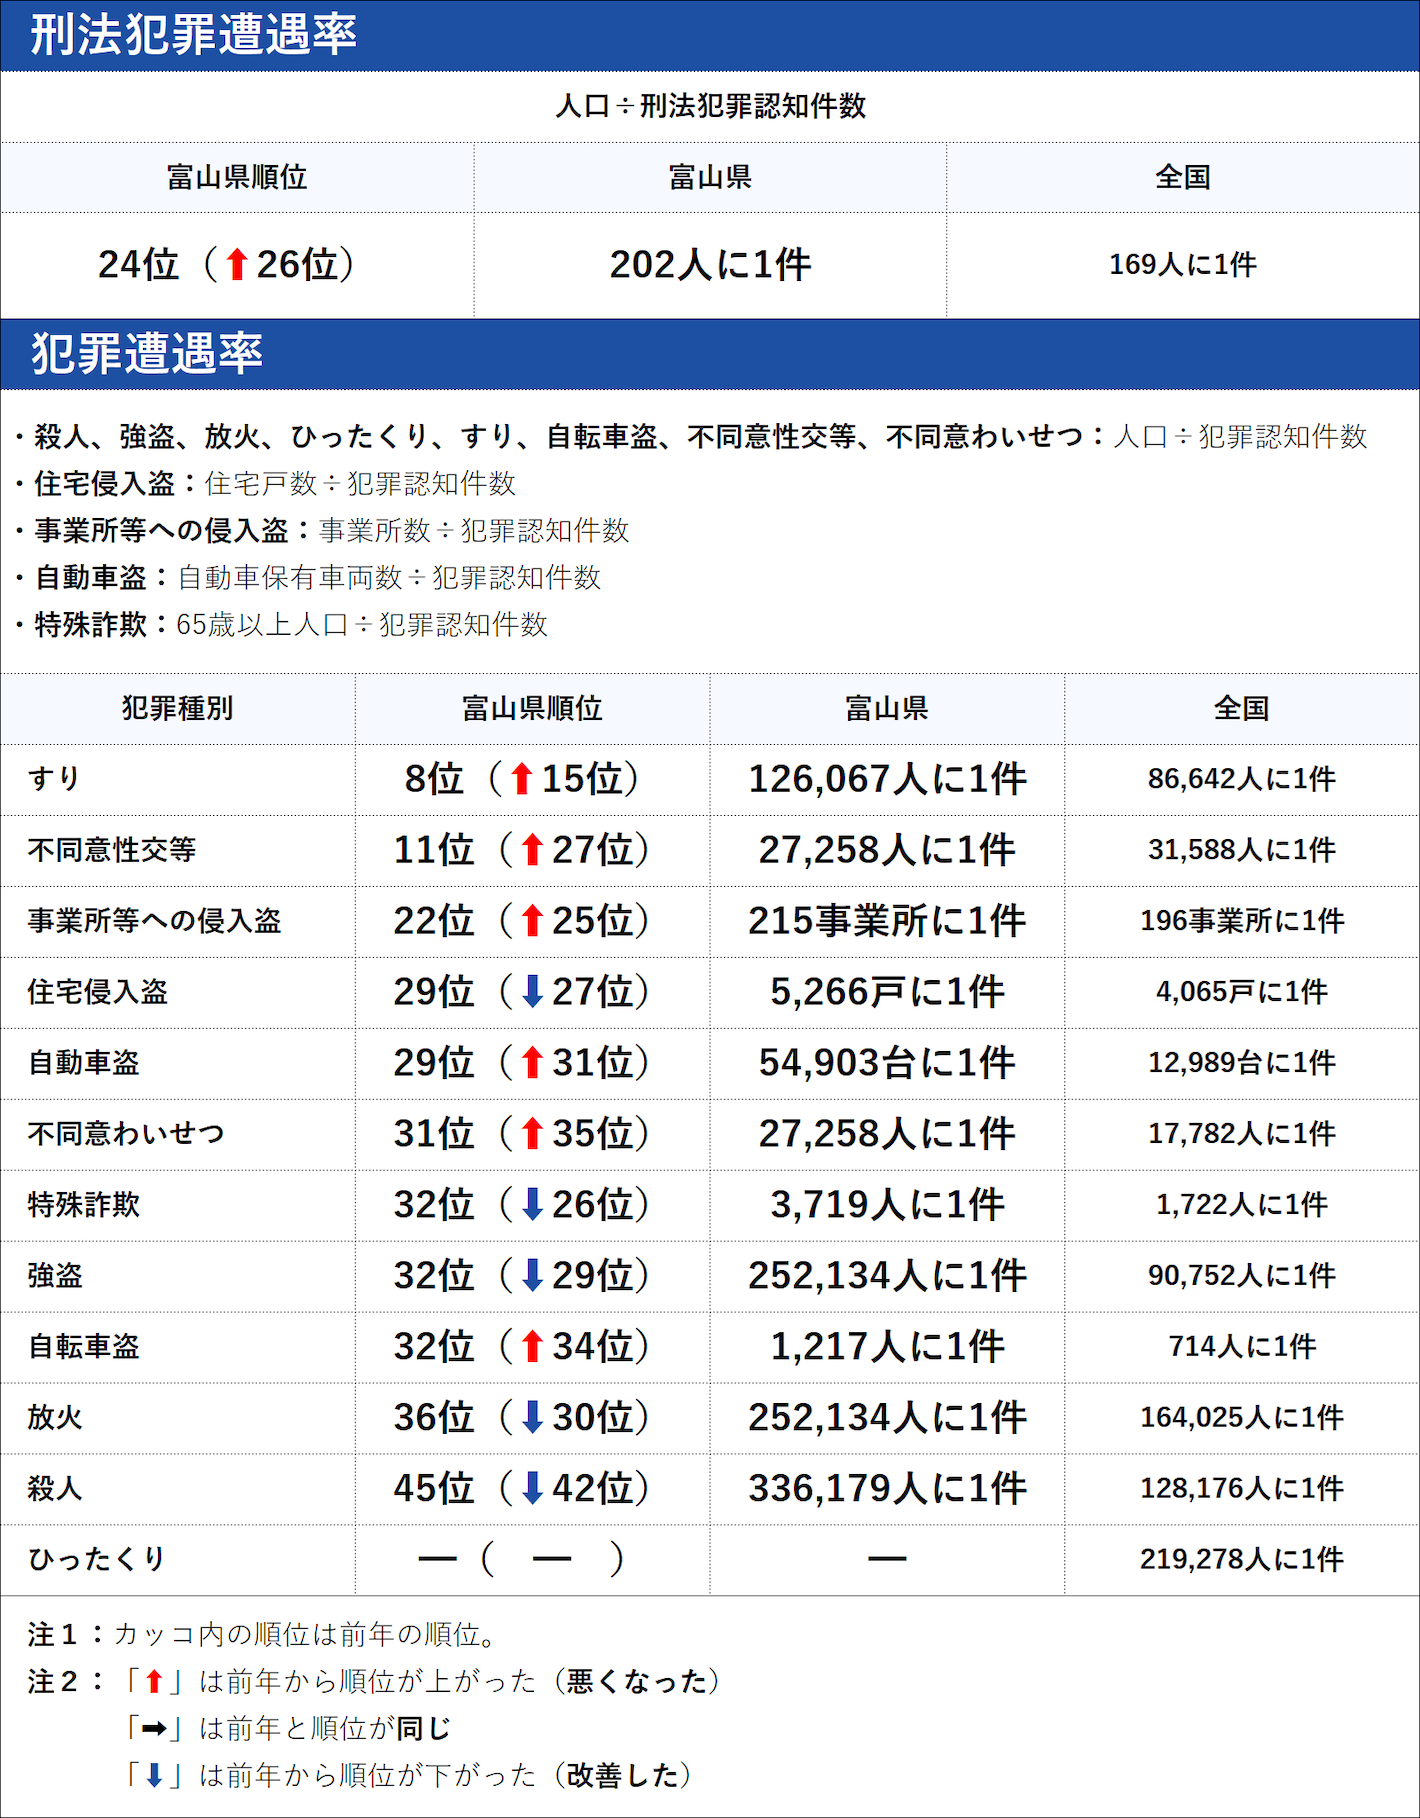Image resolution: width=1420 pixels, height=1818 pixels.
Task: Click the 人口÷刑法犯罪認知件数 formula text
Action: tap(710, 106)
